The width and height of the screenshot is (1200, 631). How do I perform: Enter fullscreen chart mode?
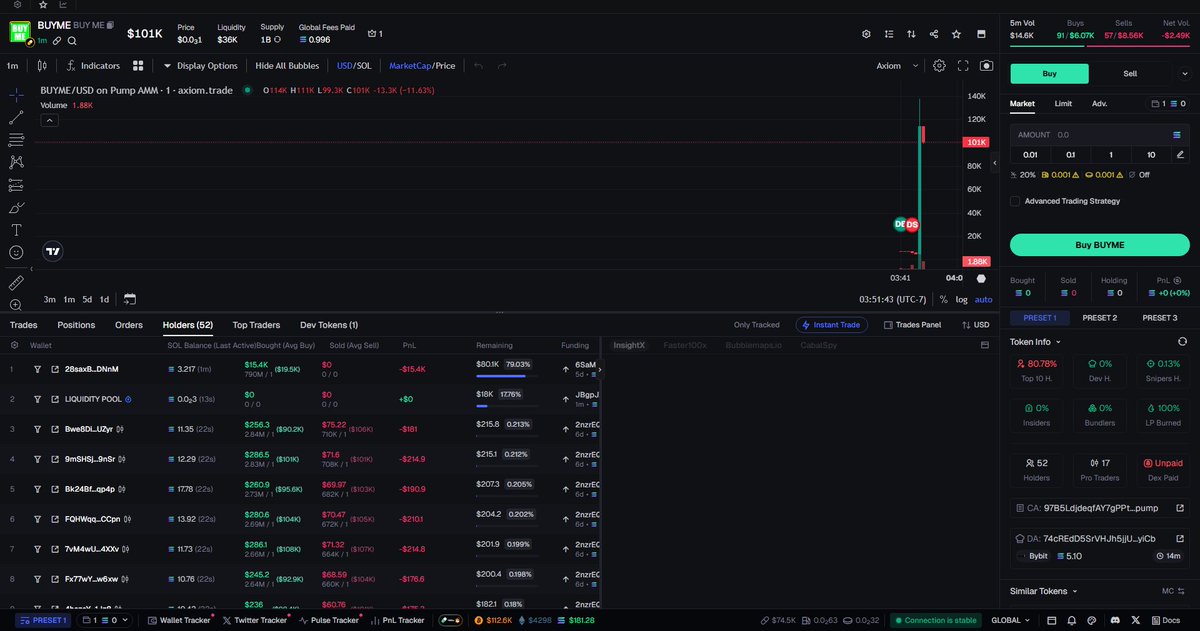point(963,65)
